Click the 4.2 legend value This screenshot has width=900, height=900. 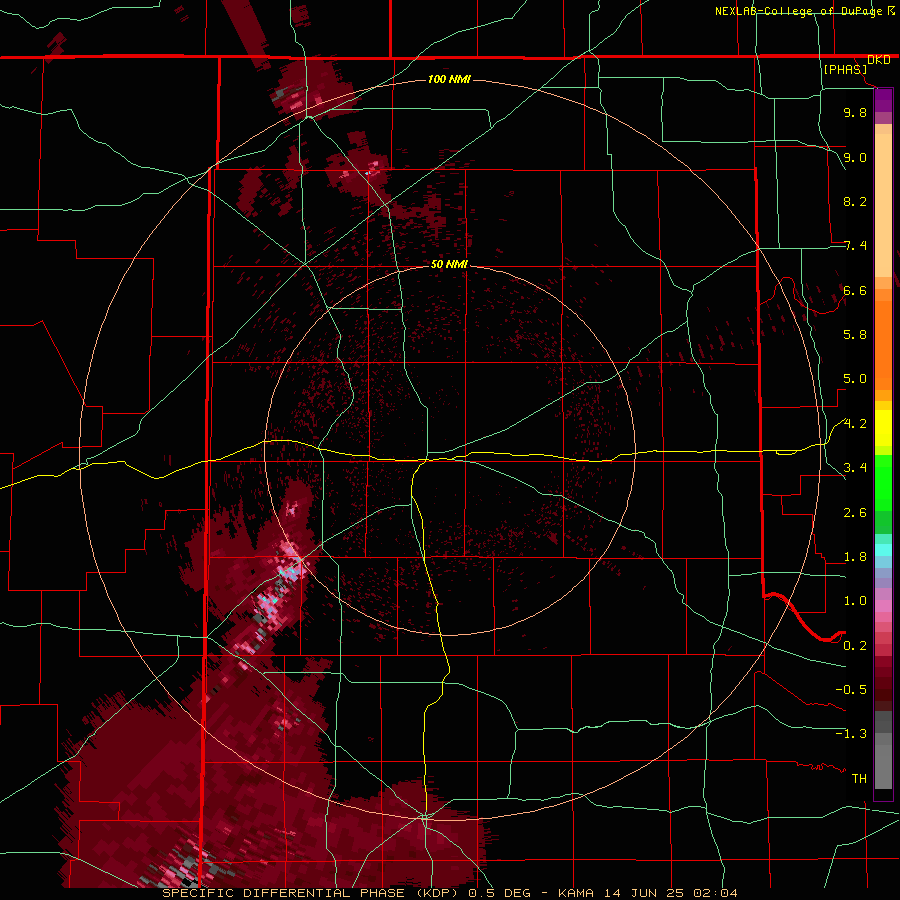pos(855,424)
